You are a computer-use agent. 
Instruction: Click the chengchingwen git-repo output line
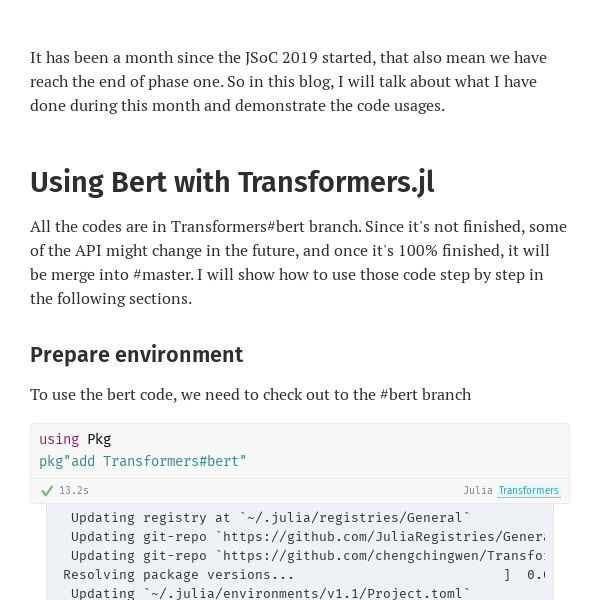point(308,556)
